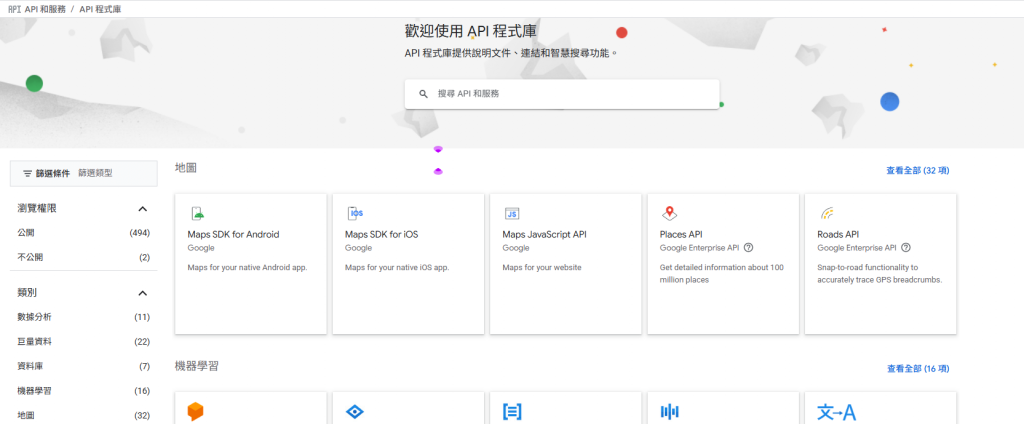
Task: Open the API 和服務 breadcrumb
Action: click(45, 10)
